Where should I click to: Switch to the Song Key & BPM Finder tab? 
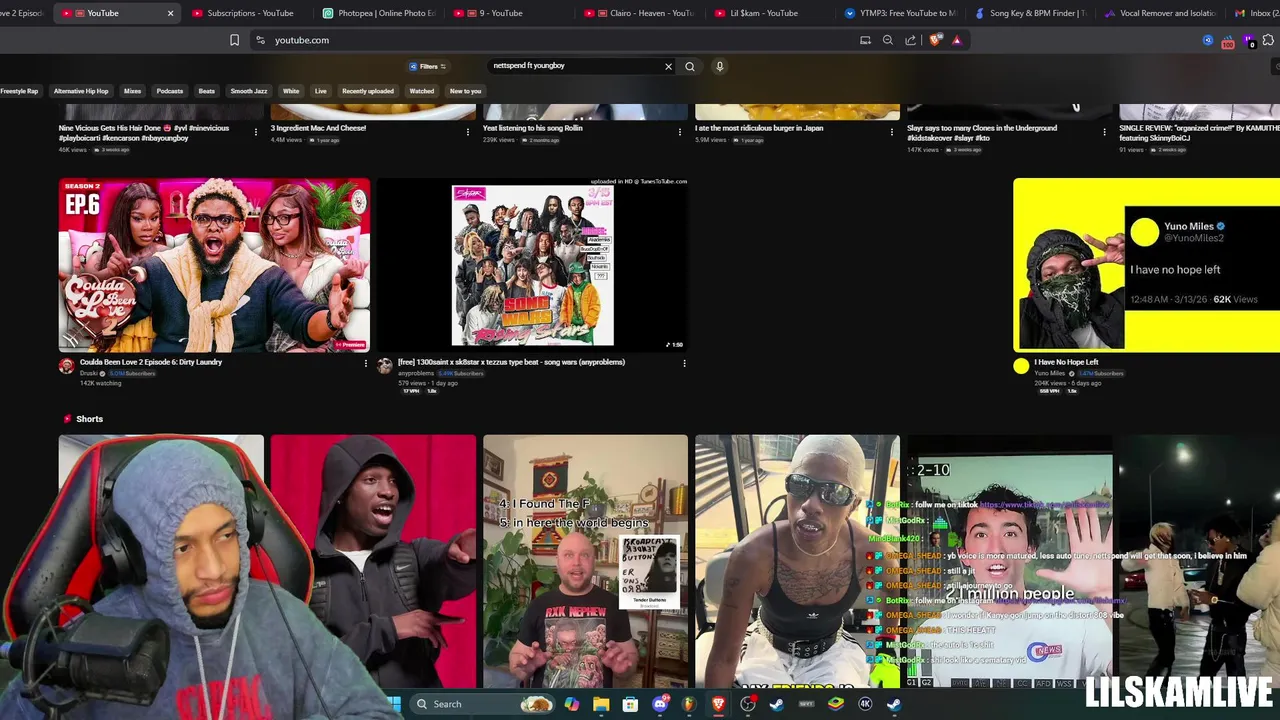[1032, 13]
